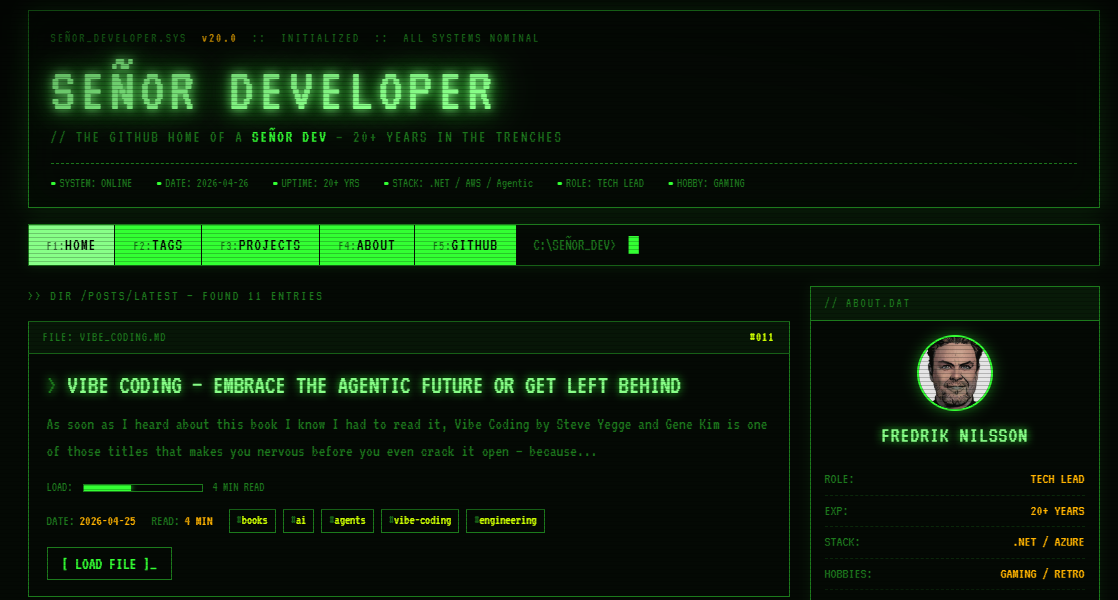This screenshot has height=600, width=1118.
Task: Select the F4:ABOUT tab
Action: [366, 244]
